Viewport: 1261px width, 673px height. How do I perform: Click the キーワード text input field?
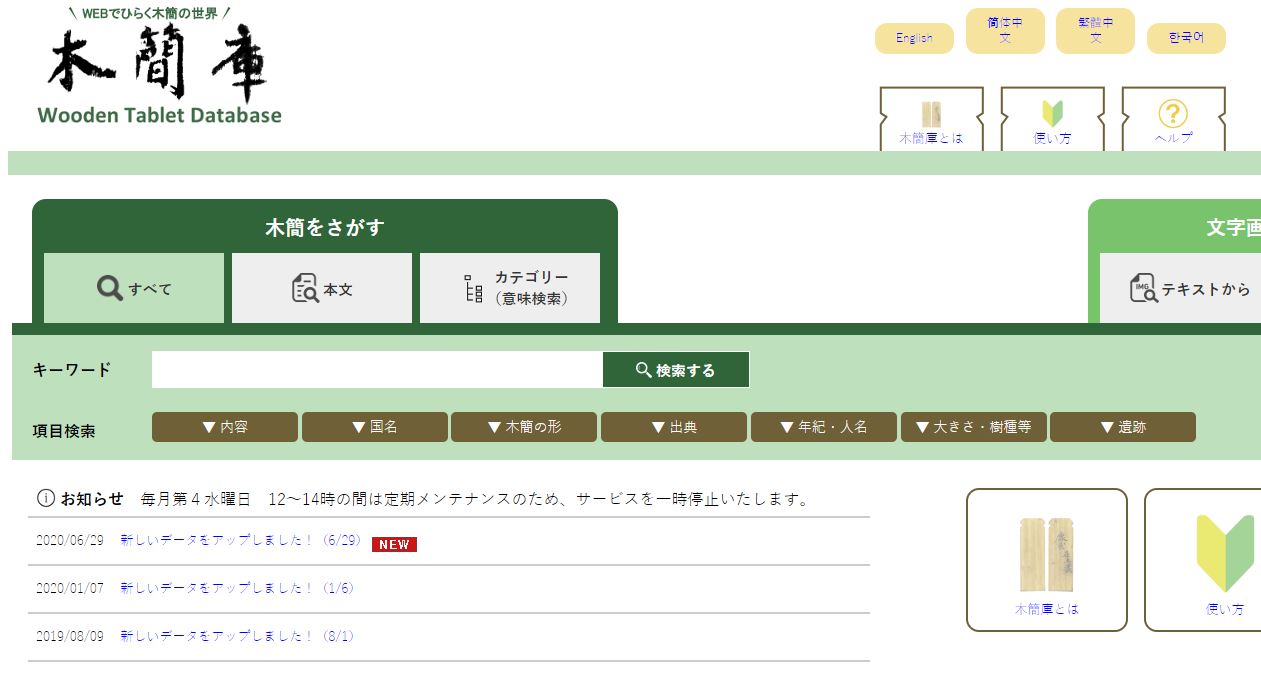click(x=377, y=370)
